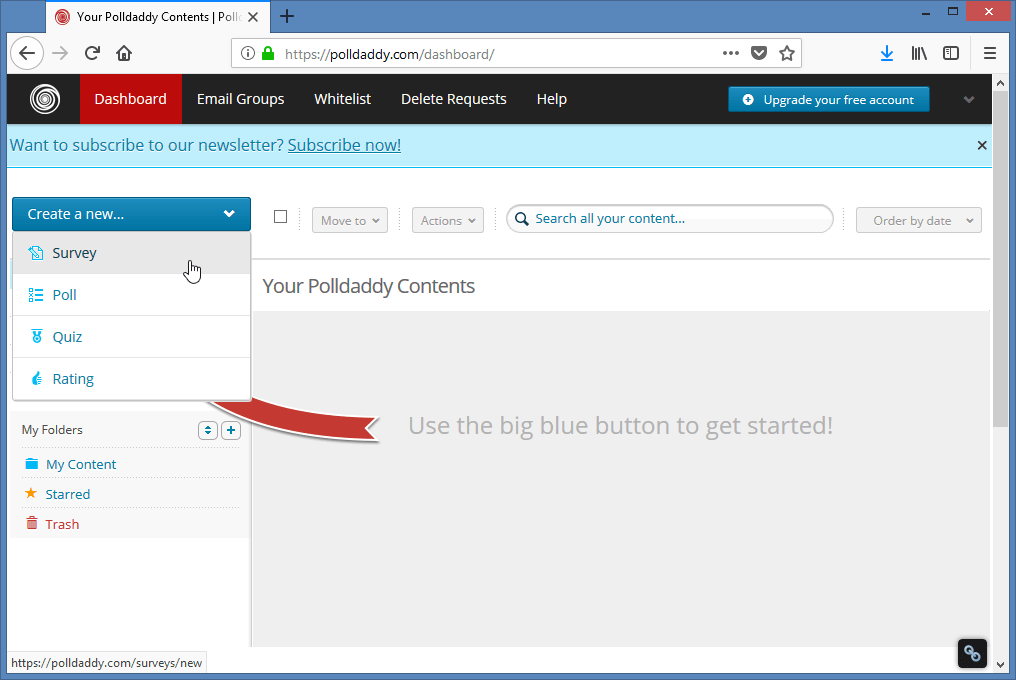Expand the Create a new... dropdown

pos(131,214)
